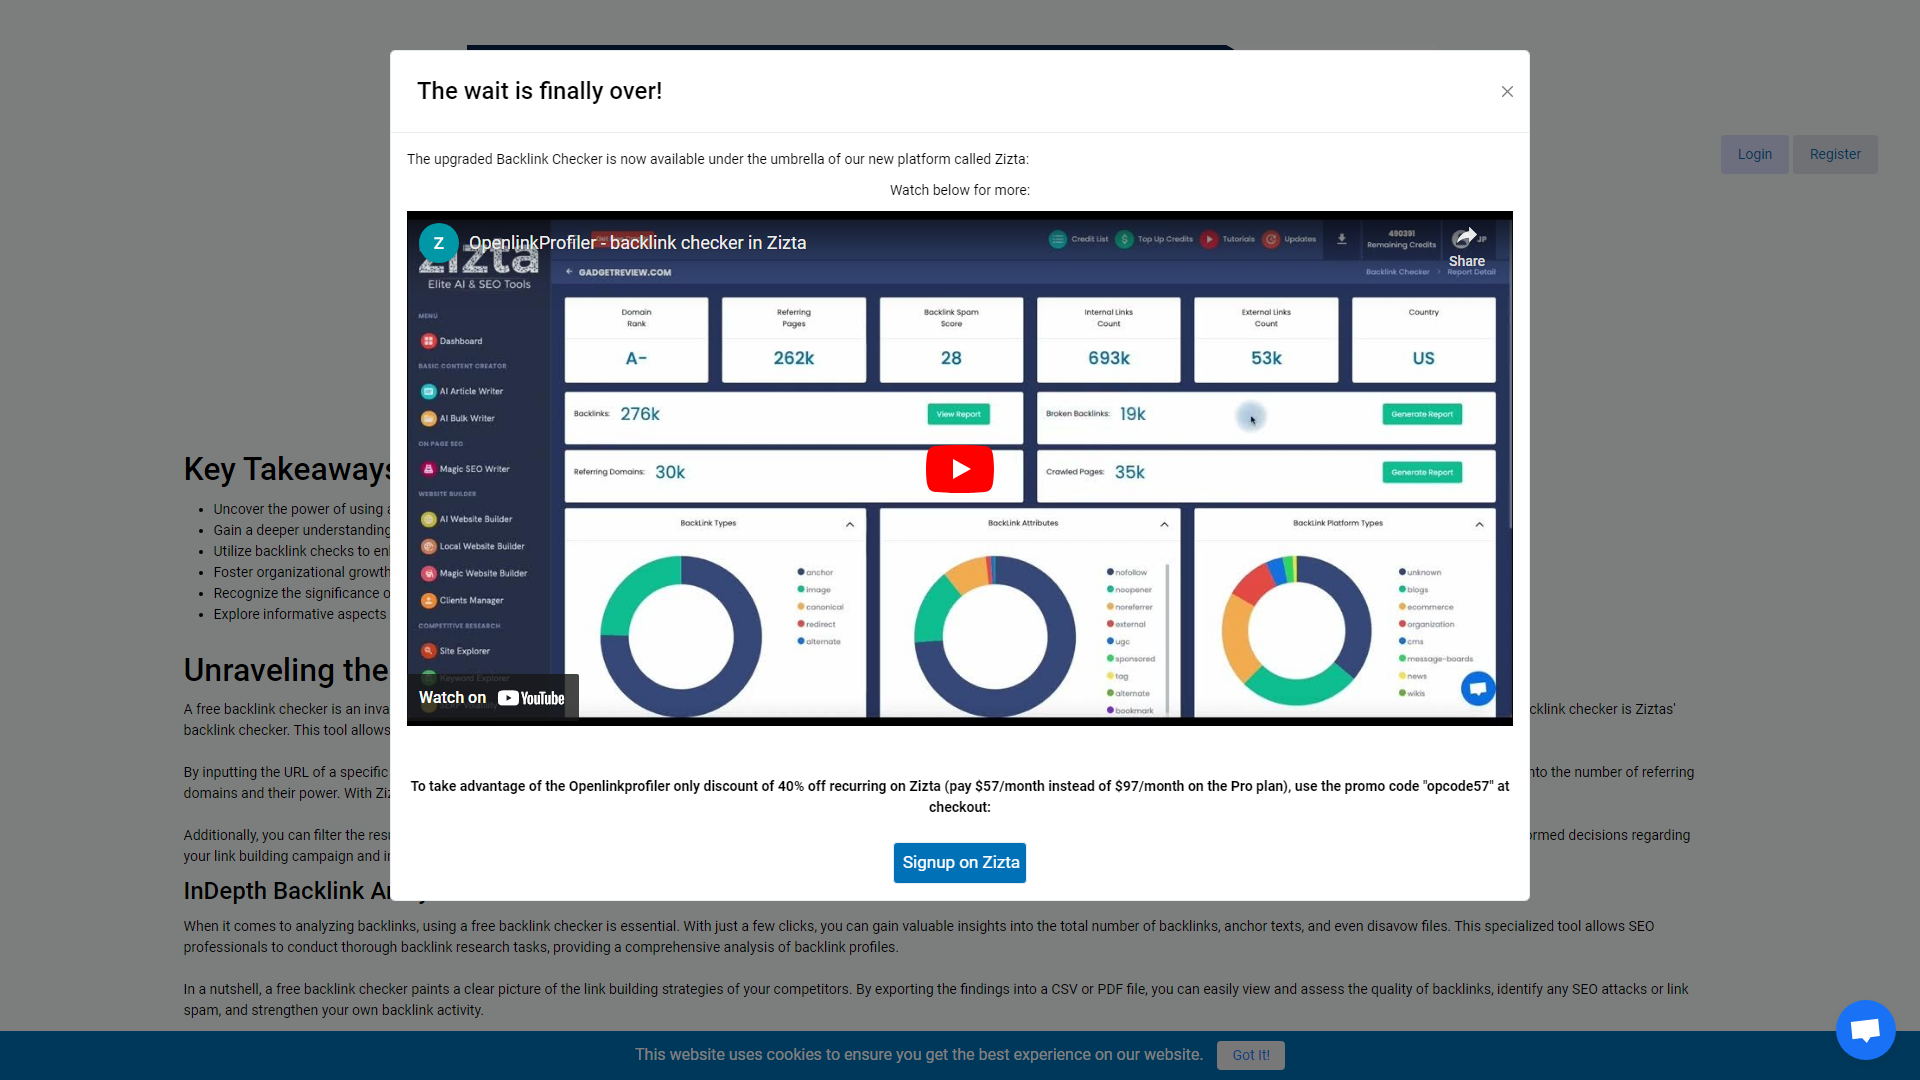
Task: Dismiss the cookie notice with Got It!
Action: click(x=1250, y=1055)
